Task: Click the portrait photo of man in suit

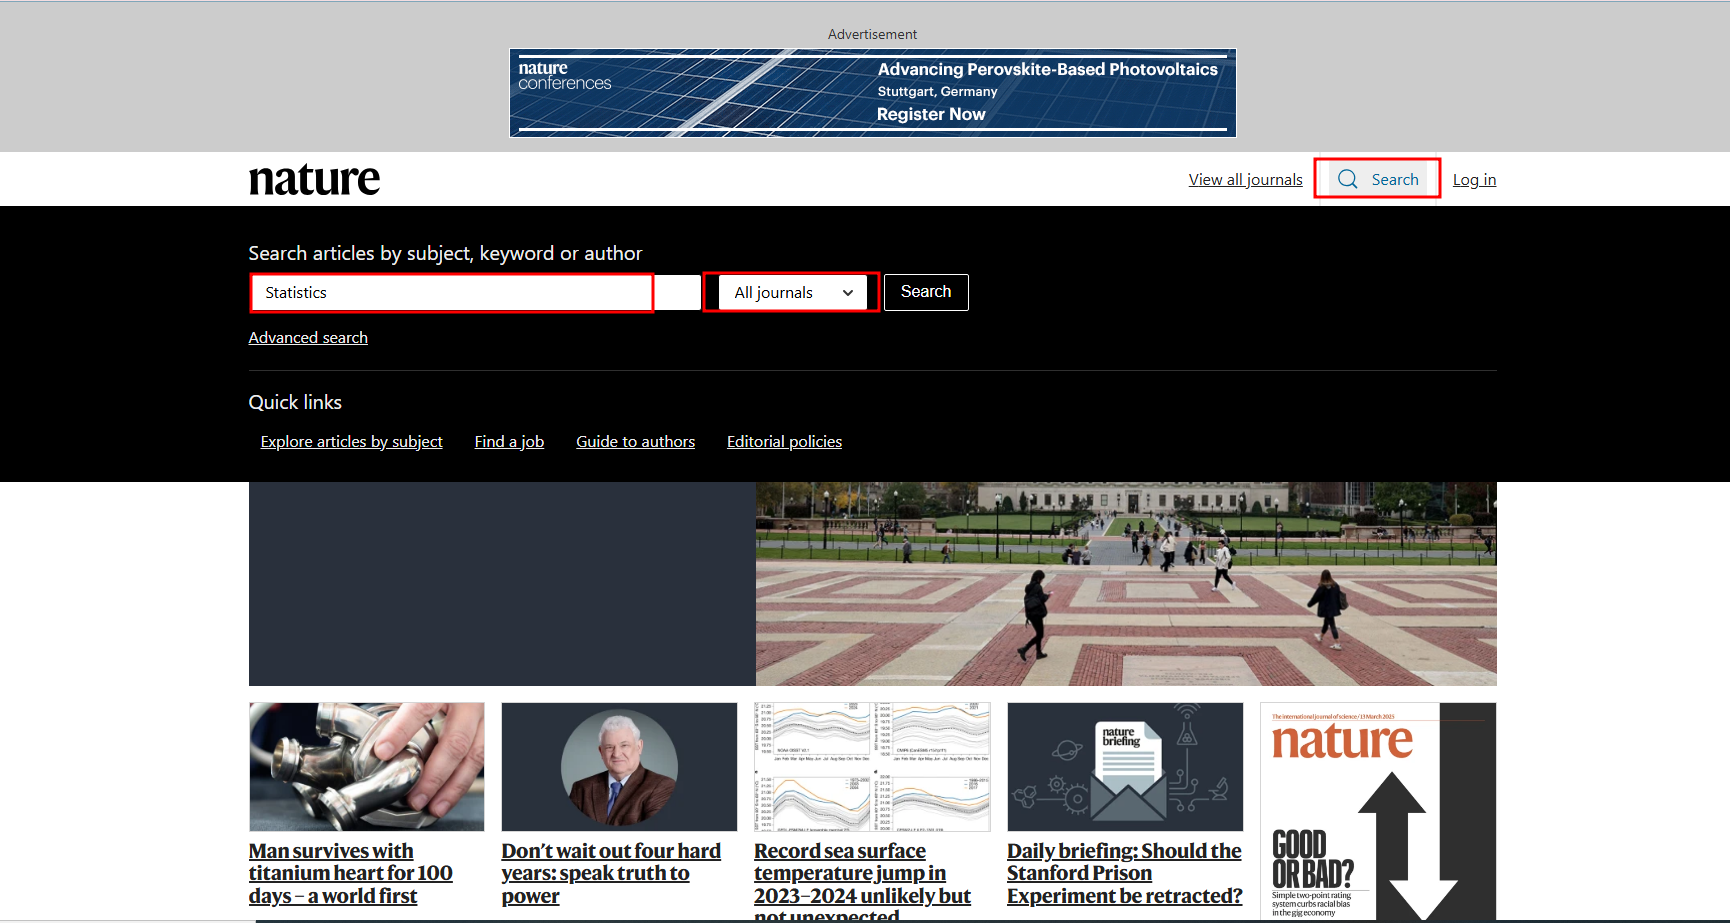Action: pos(619,766)
